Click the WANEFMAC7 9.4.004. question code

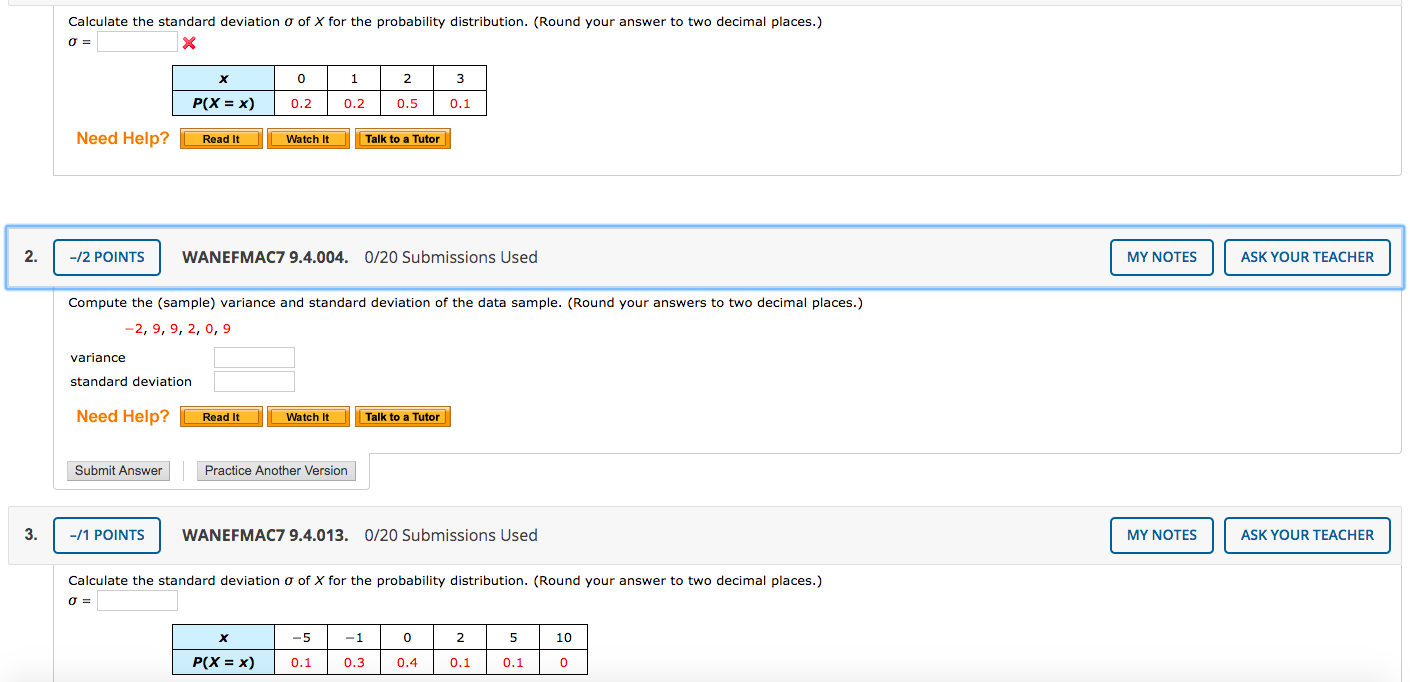tap(265, 257)
